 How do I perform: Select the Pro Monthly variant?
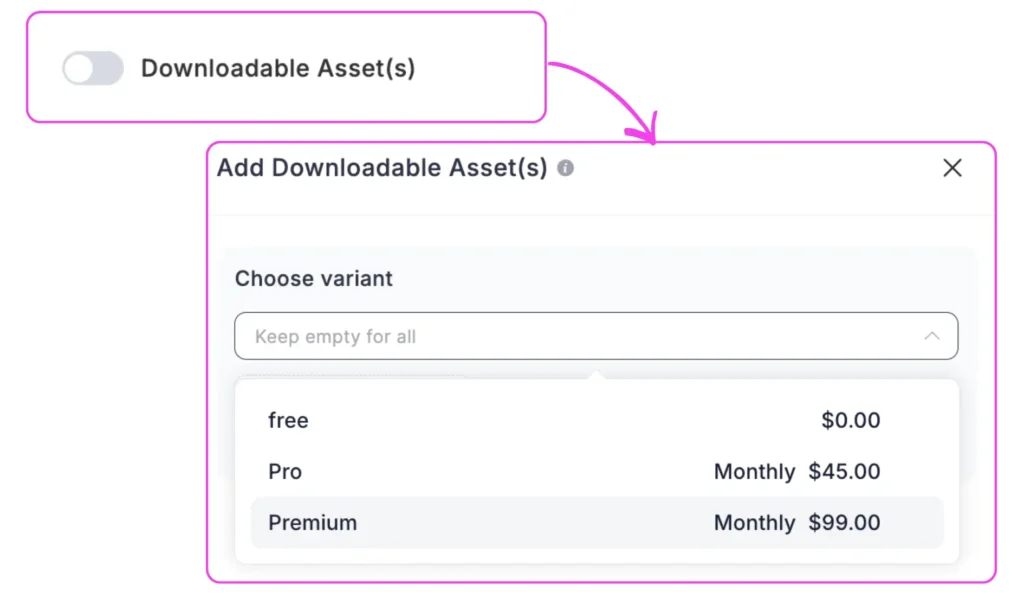[x=285, y=471]
